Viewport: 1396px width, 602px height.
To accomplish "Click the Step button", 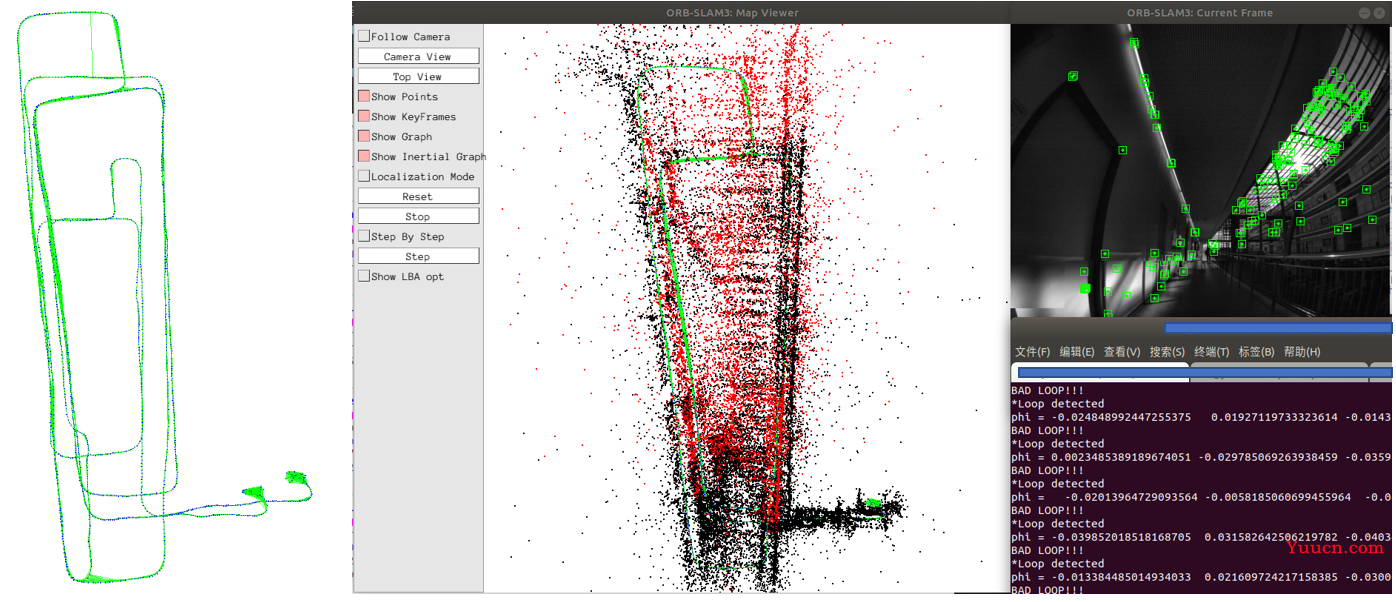I will click(418, 257).
